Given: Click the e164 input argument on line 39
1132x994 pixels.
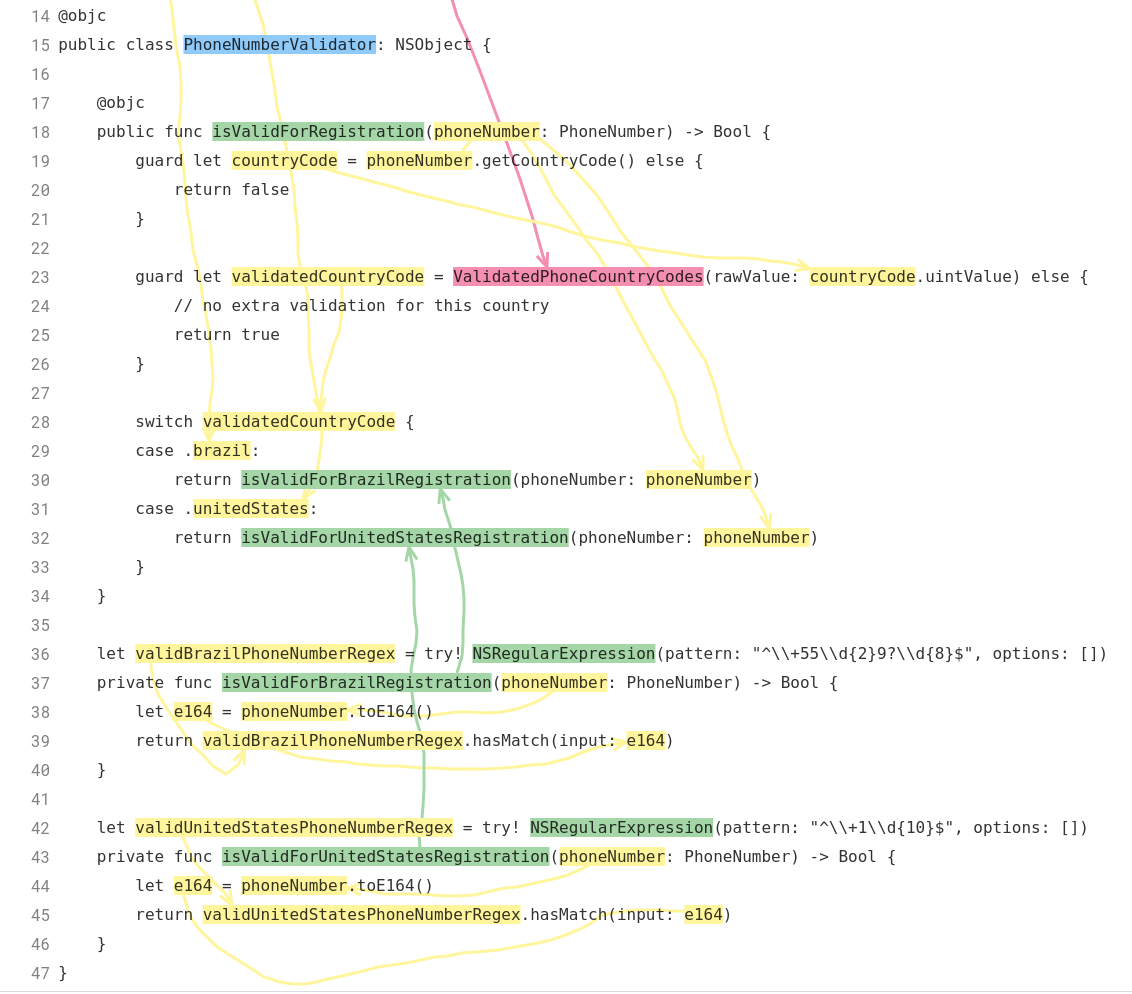Looking at the screenshot, I should 645,741.
